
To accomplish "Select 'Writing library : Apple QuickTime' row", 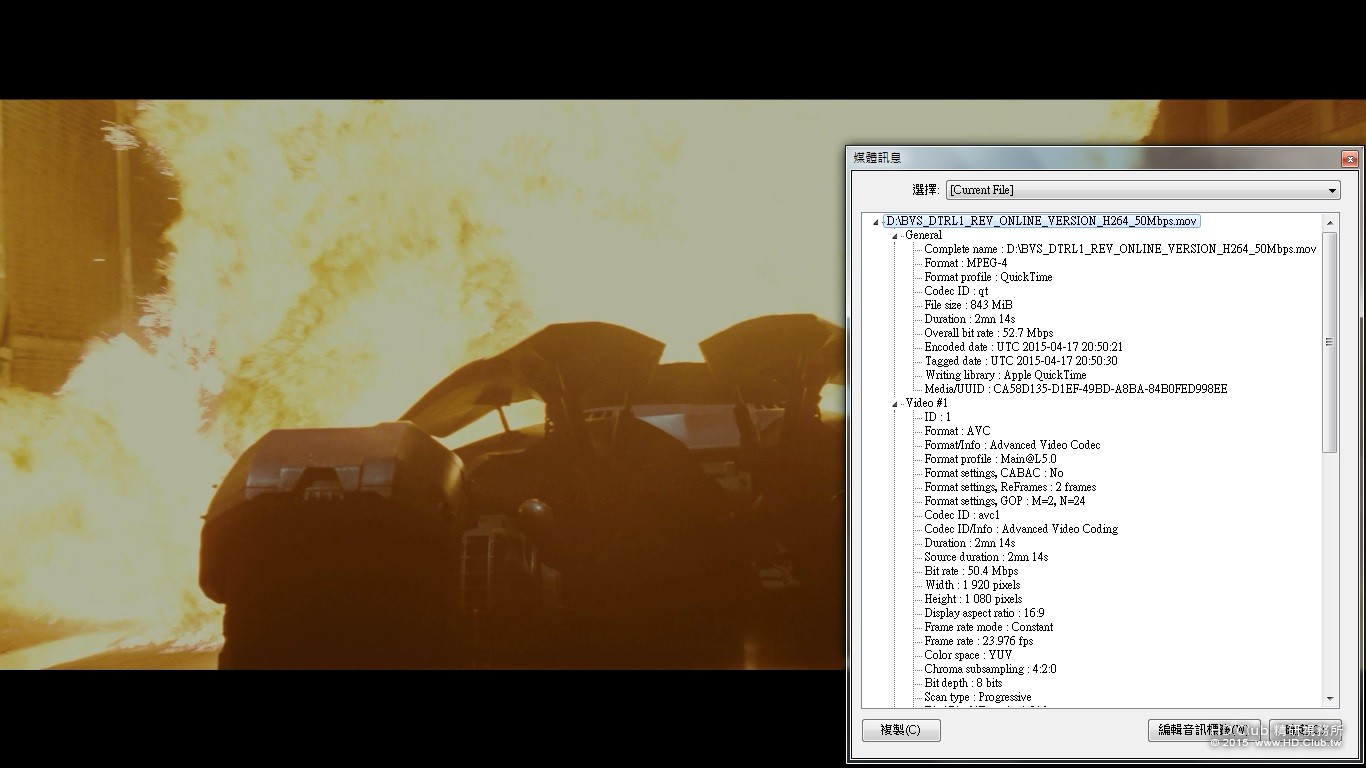I will pyautogui.click(x=1005, y=375).
